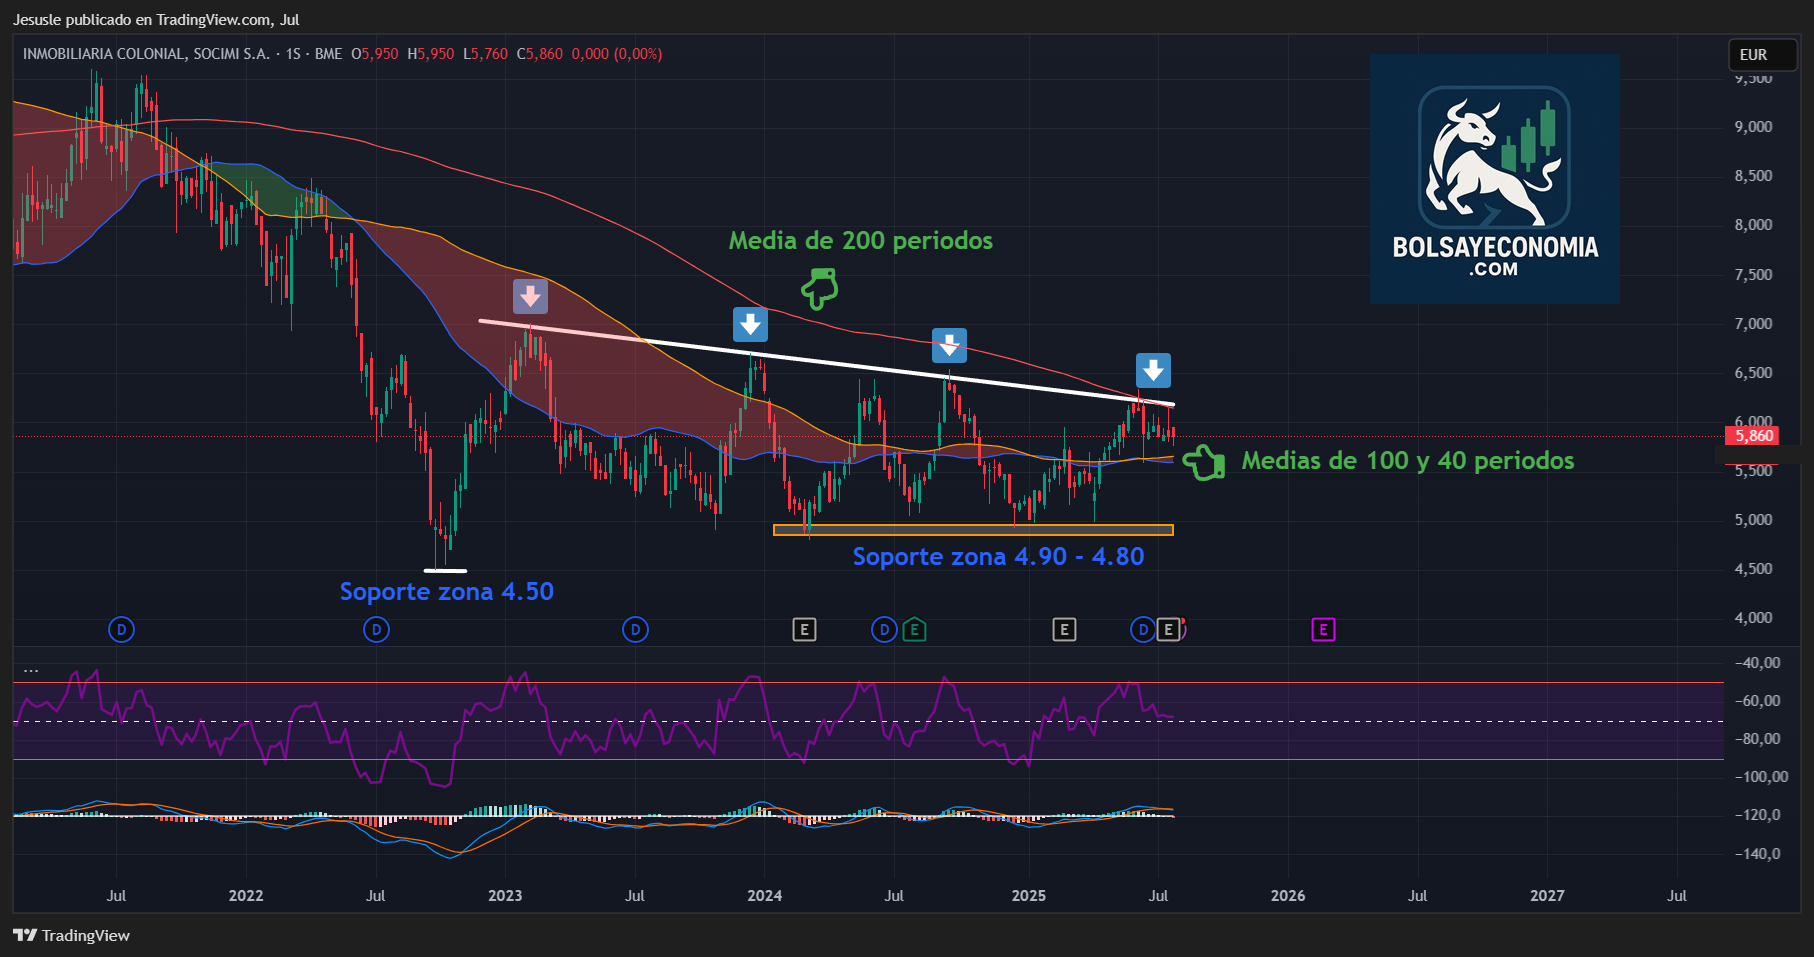
Task: Select the white earnings E marker in early 2025
Action: (x=1064, y=629)
